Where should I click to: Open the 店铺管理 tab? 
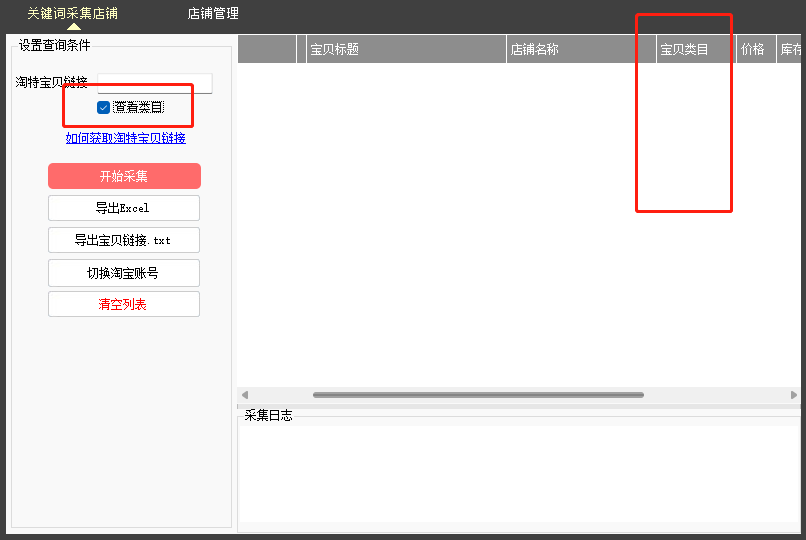213,13
